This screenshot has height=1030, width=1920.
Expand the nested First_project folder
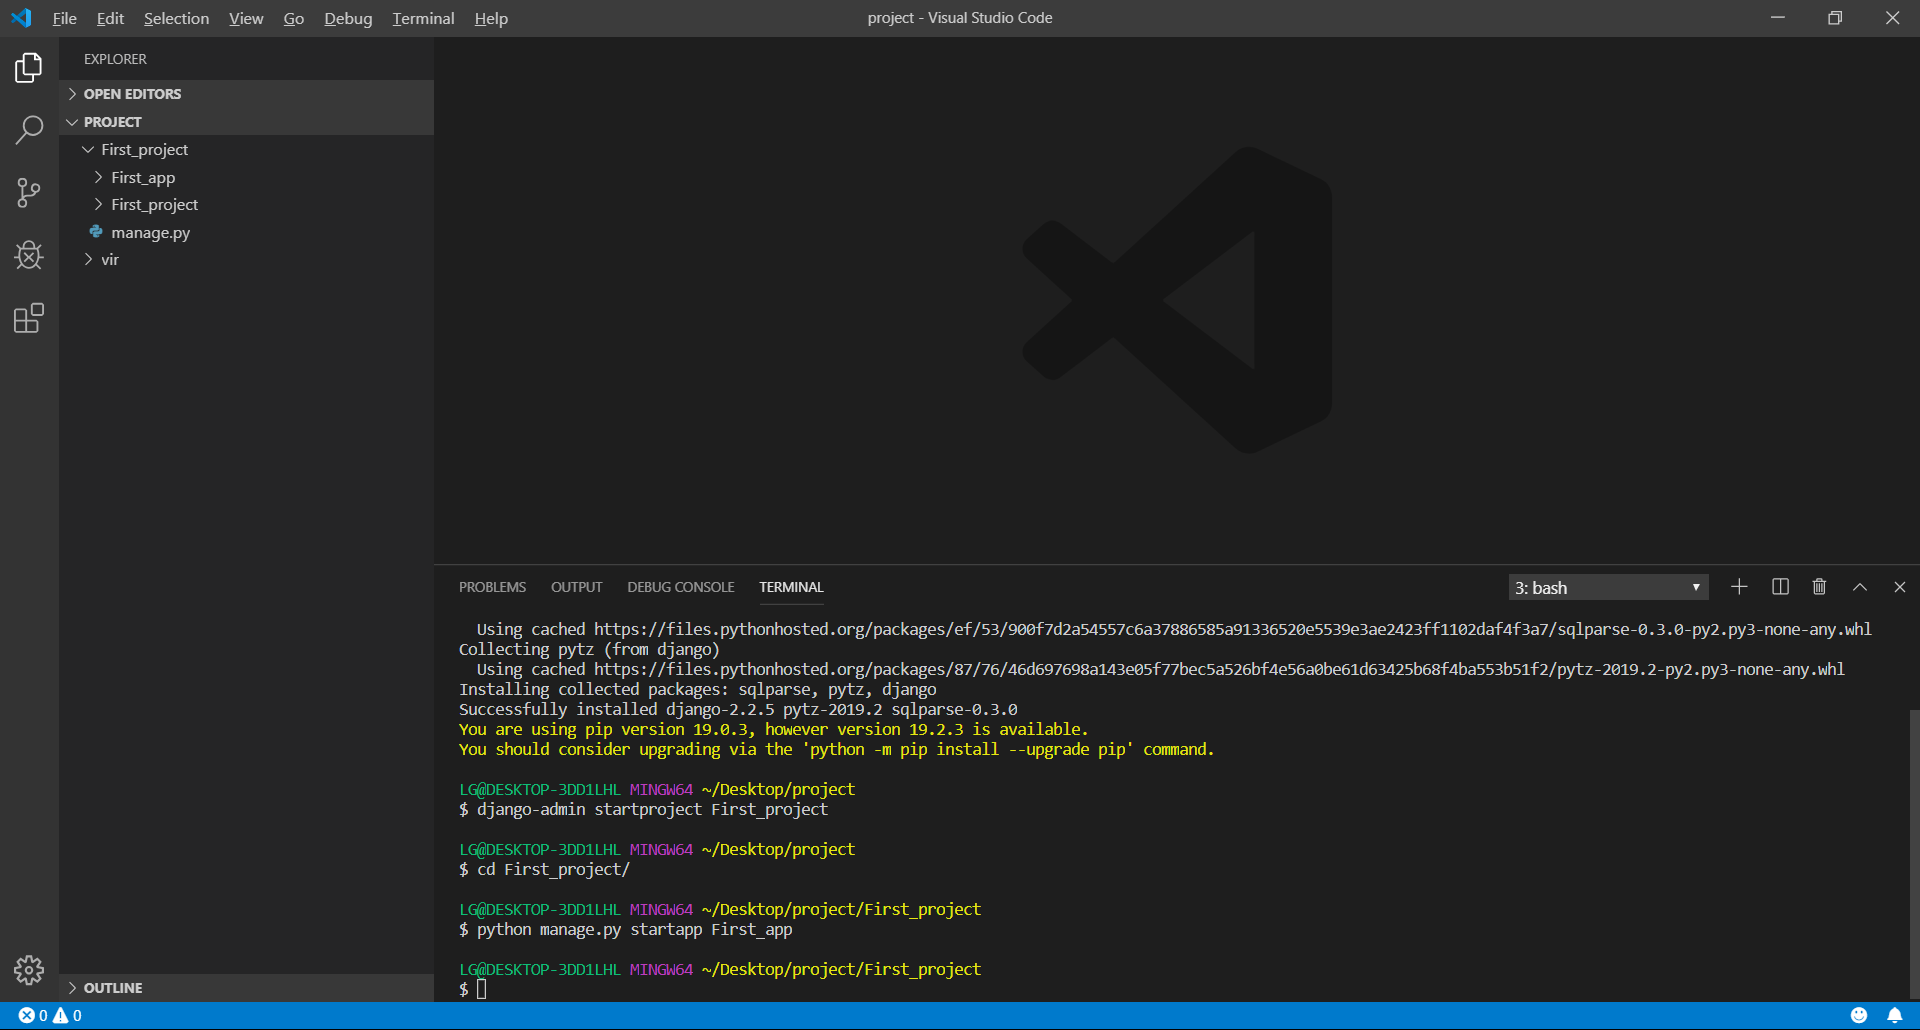[247, 205]
